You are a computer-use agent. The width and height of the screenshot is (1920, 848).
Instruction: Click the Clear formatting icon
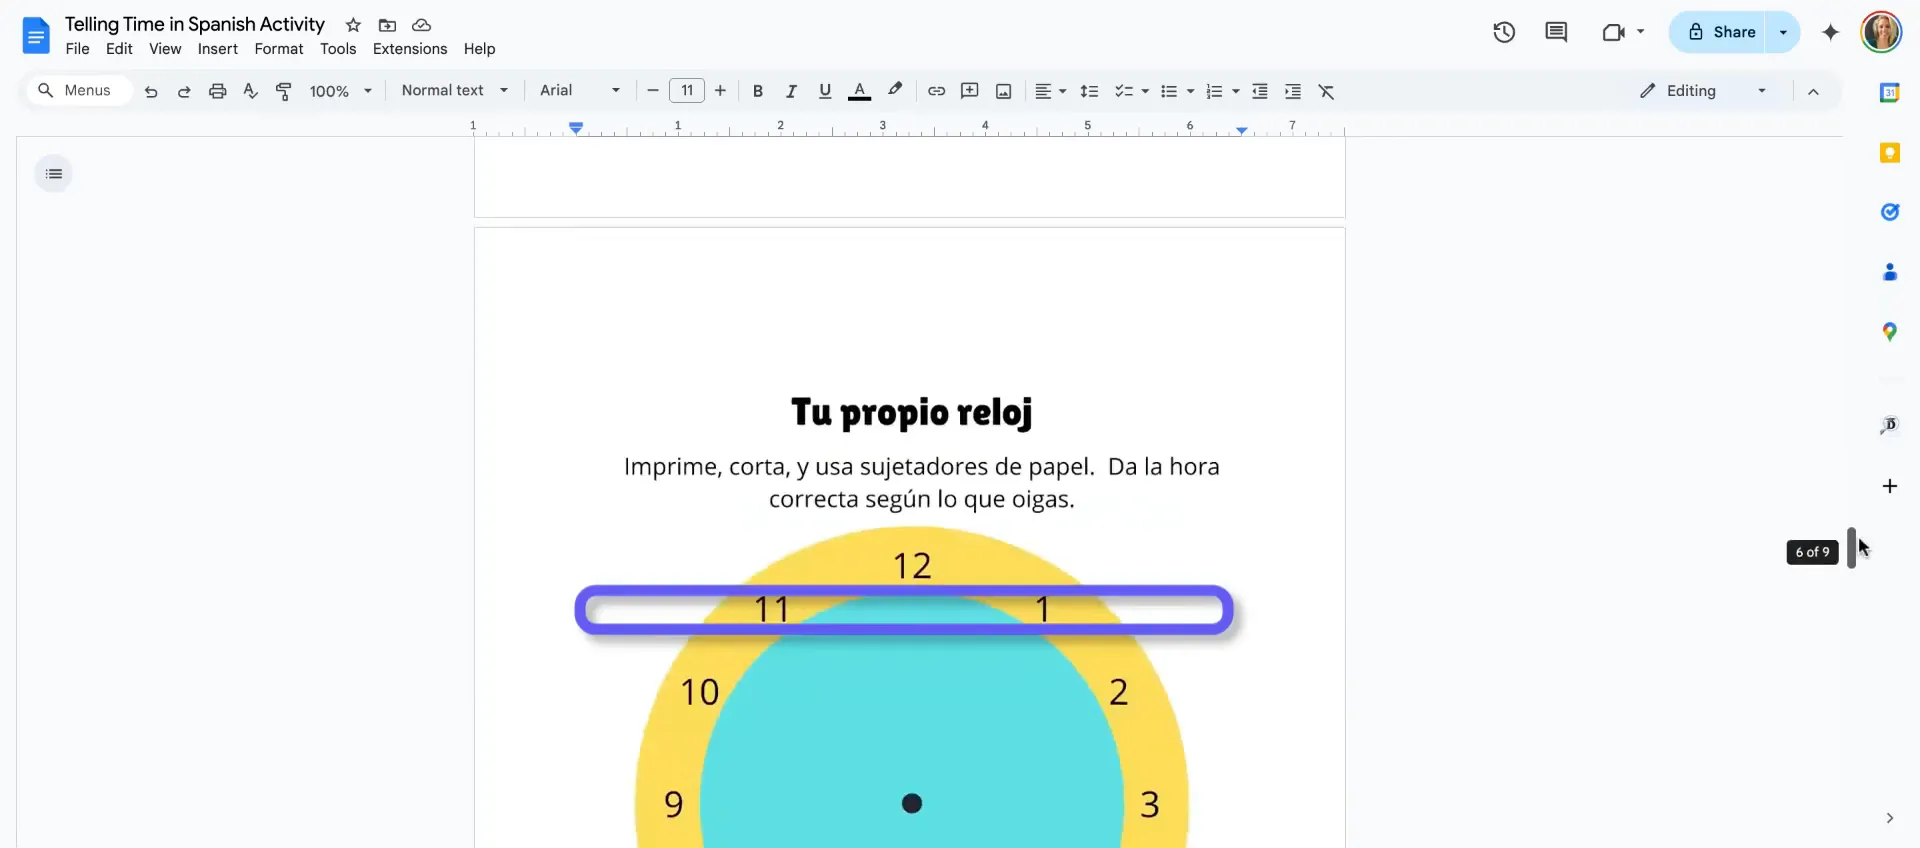(1326, 91)
